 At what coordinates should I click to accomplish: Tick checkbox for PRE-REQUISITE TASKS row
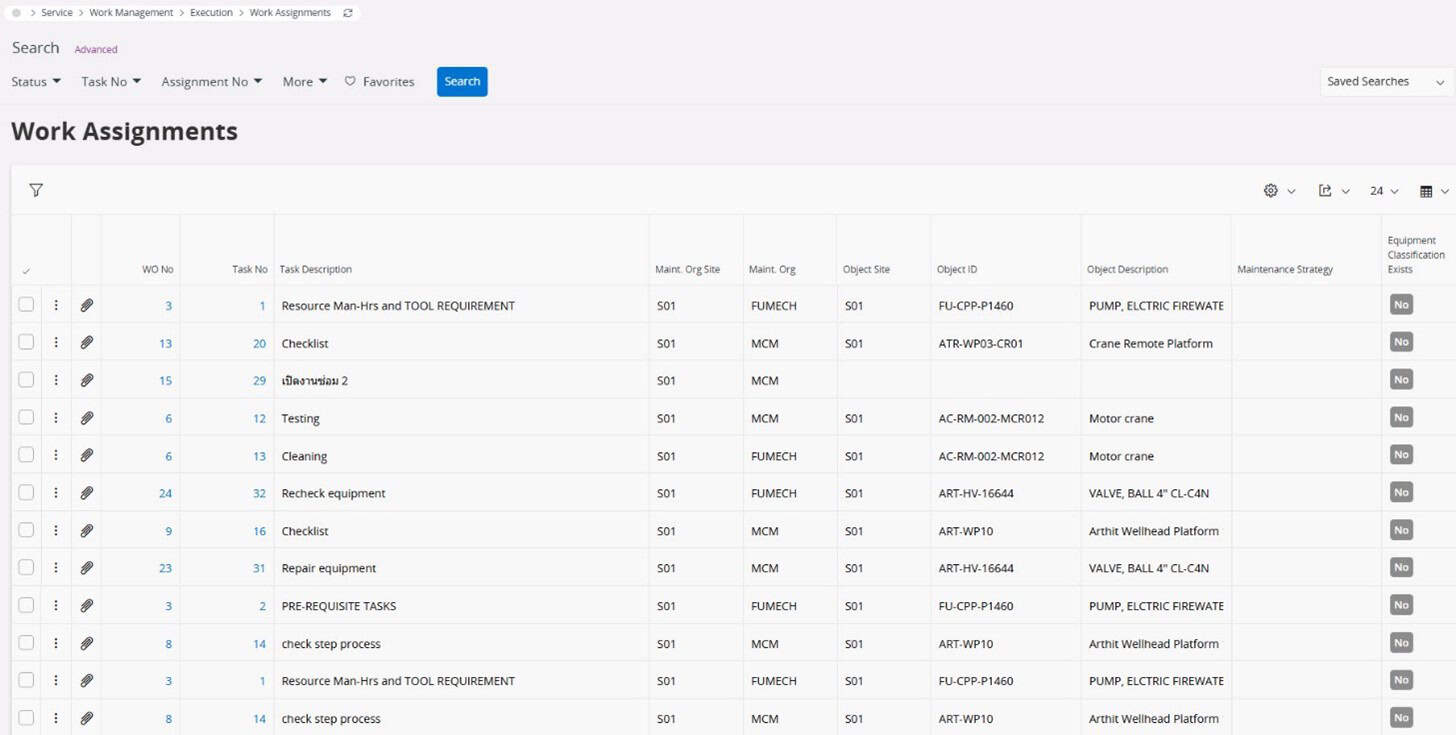point(26,605)
